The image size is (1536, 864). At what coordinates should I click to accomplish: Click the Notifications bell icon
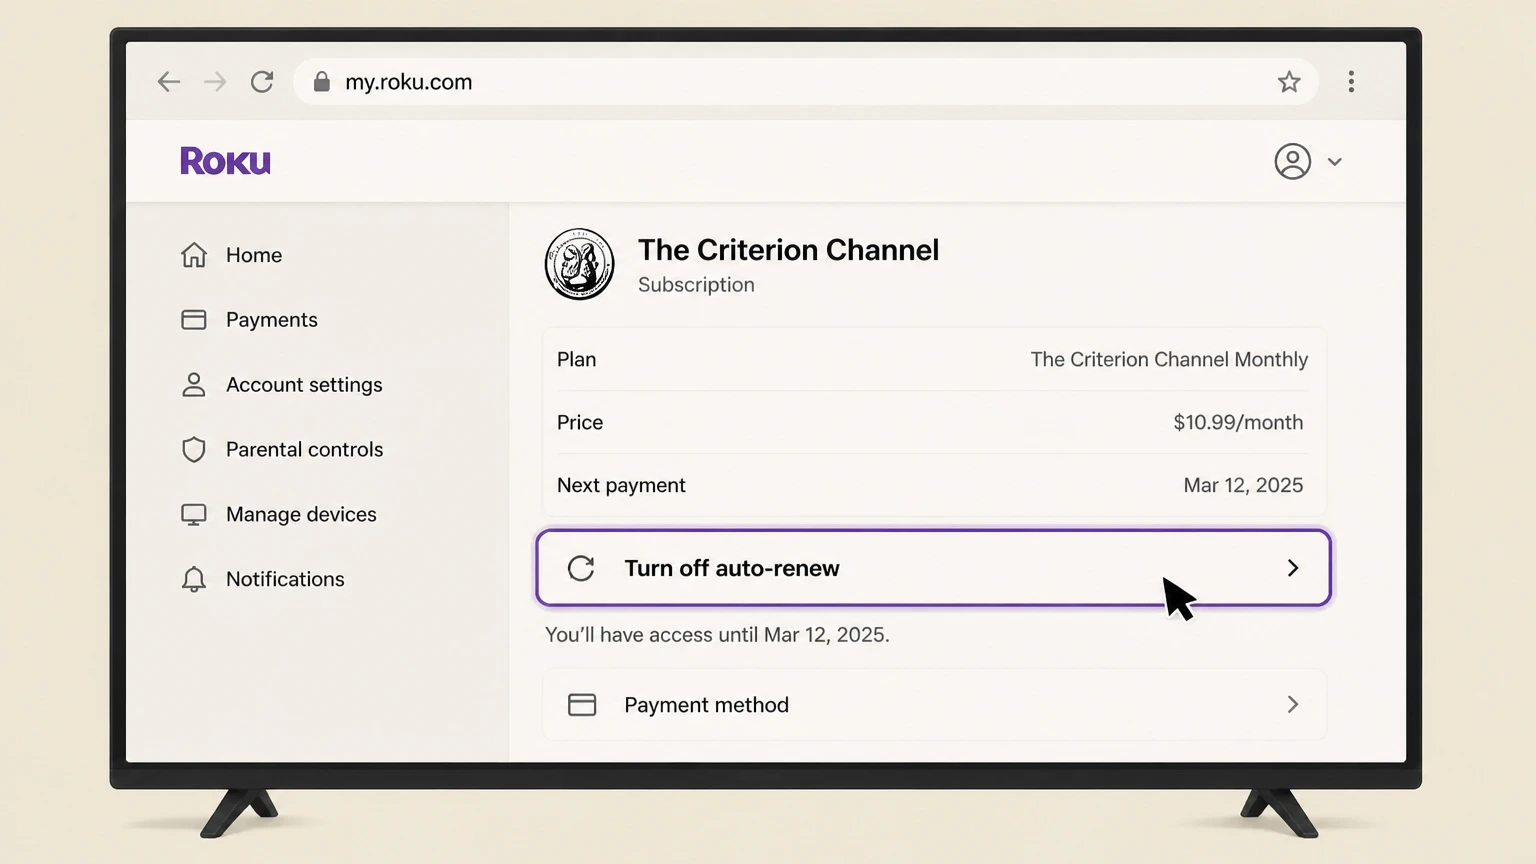194,580
